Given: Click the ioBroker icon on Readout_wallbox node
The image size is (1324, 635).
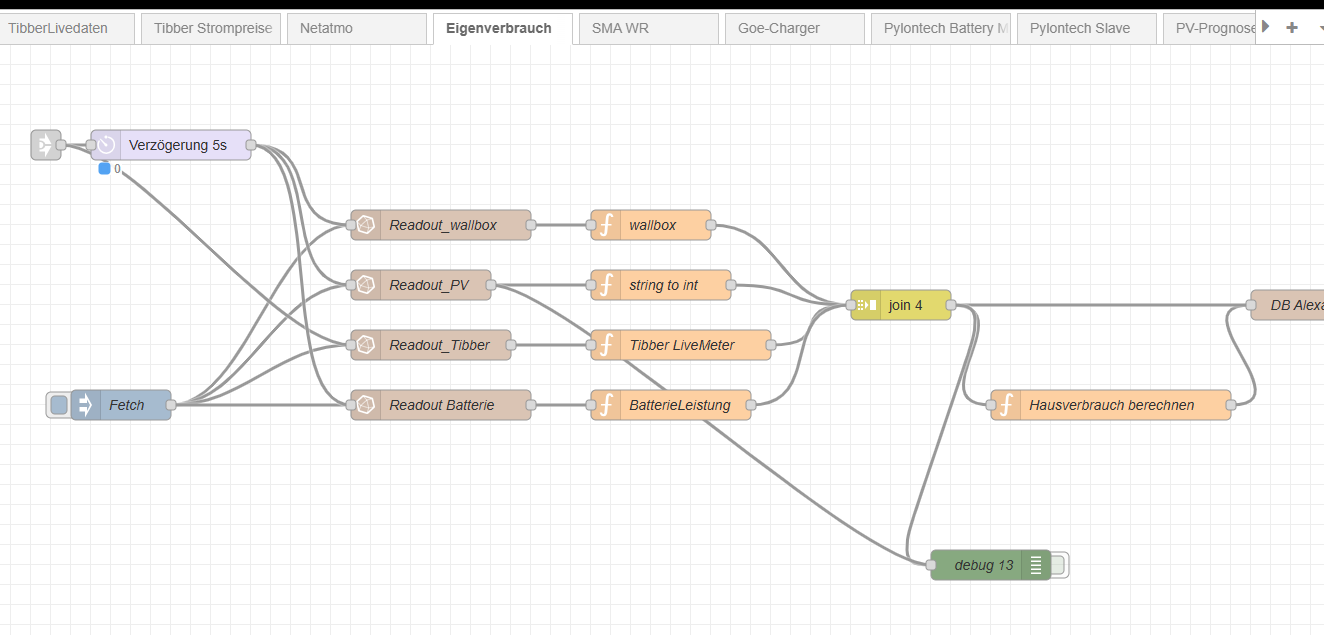Looking at the screenshot, I should pos(366,225).
